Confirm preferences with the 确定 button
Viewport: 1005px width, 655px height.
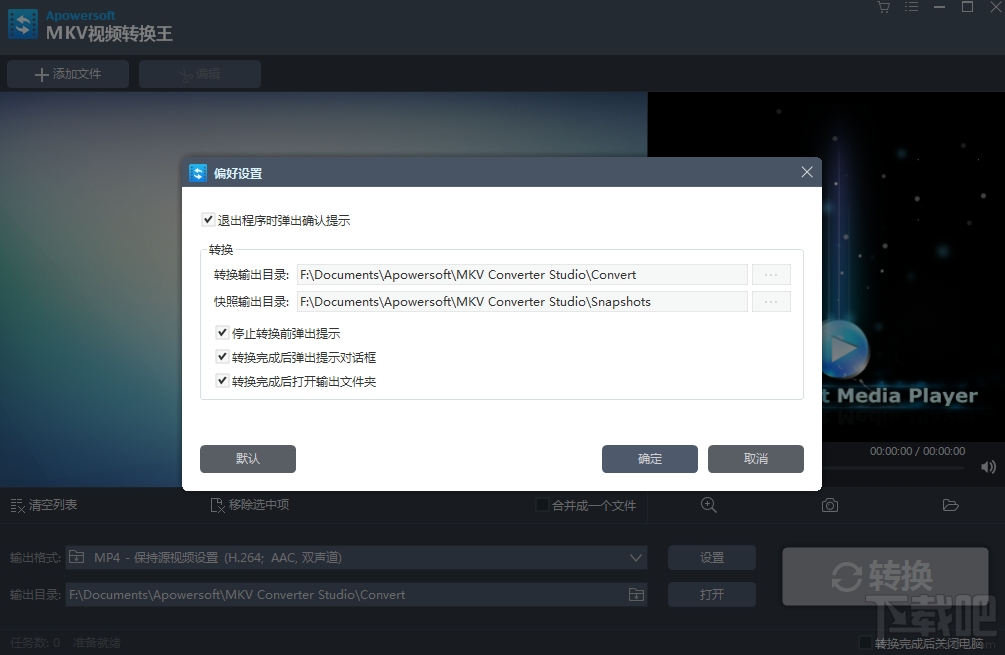pyautogui.click(x=649, y=459)
